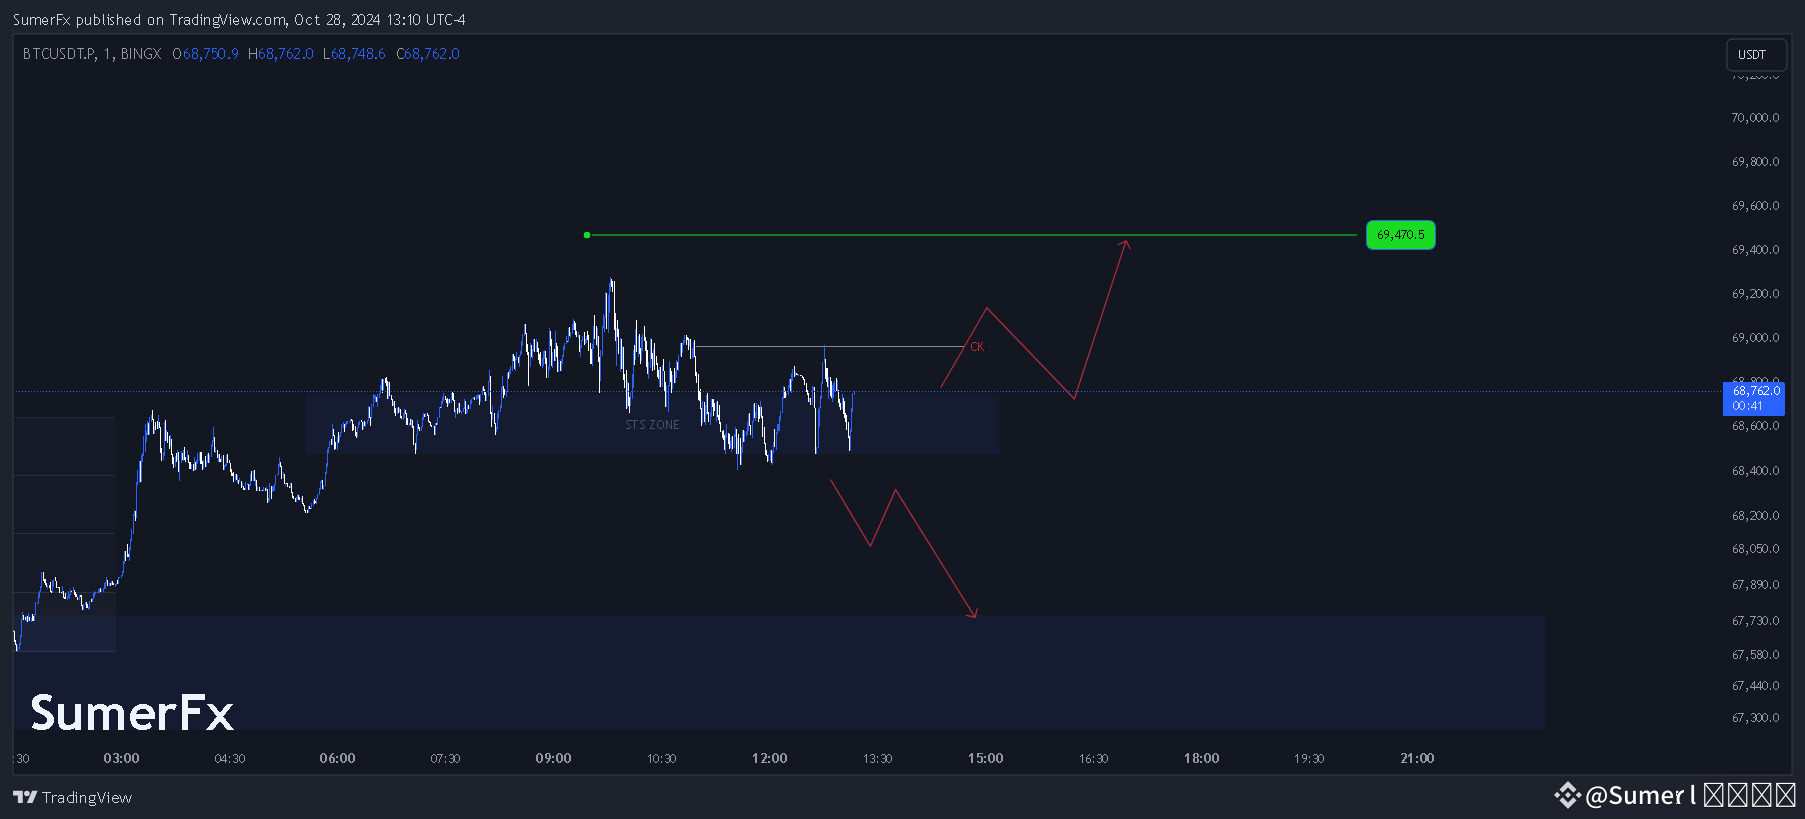Image resolution: width=1805 pixels, height=819 pixels.
Task: Click the 68,400.0 price axis label
Action: click(1755, 471)
